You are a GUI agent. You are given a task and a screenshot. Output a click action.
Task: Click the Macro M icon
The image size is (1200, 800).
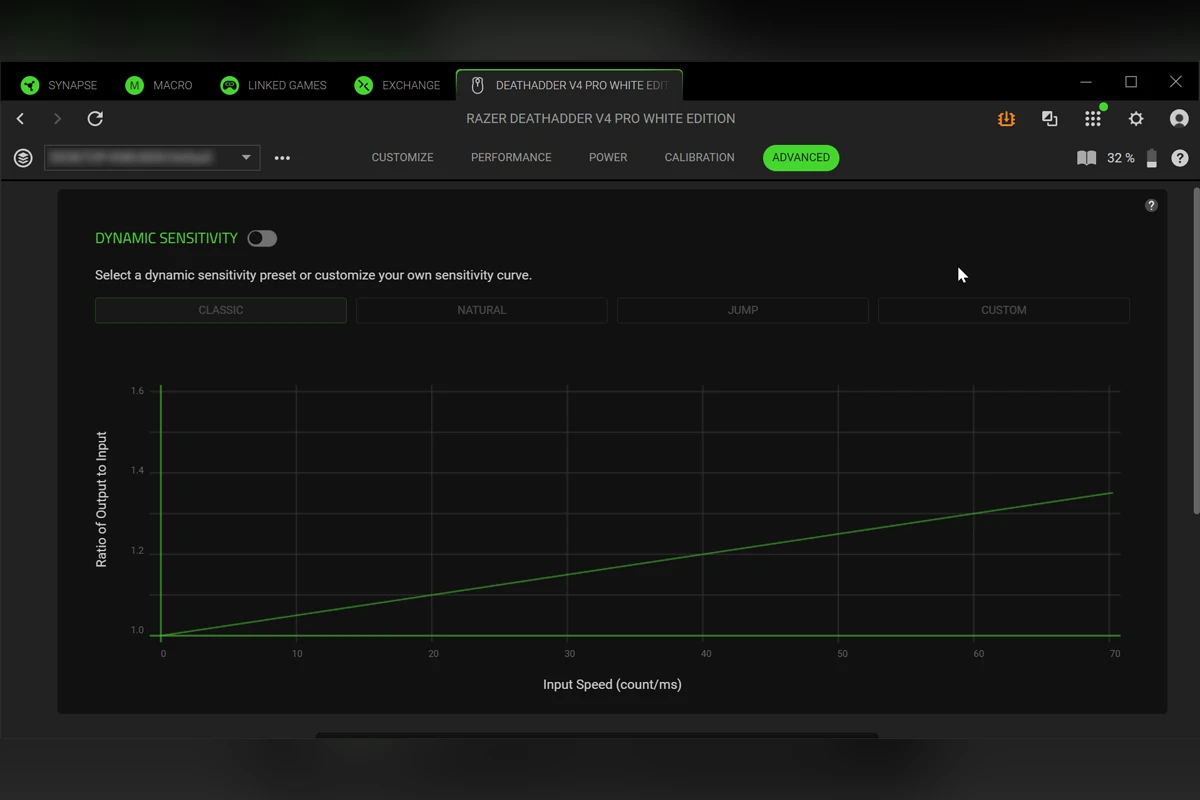(x=134, y=85)
